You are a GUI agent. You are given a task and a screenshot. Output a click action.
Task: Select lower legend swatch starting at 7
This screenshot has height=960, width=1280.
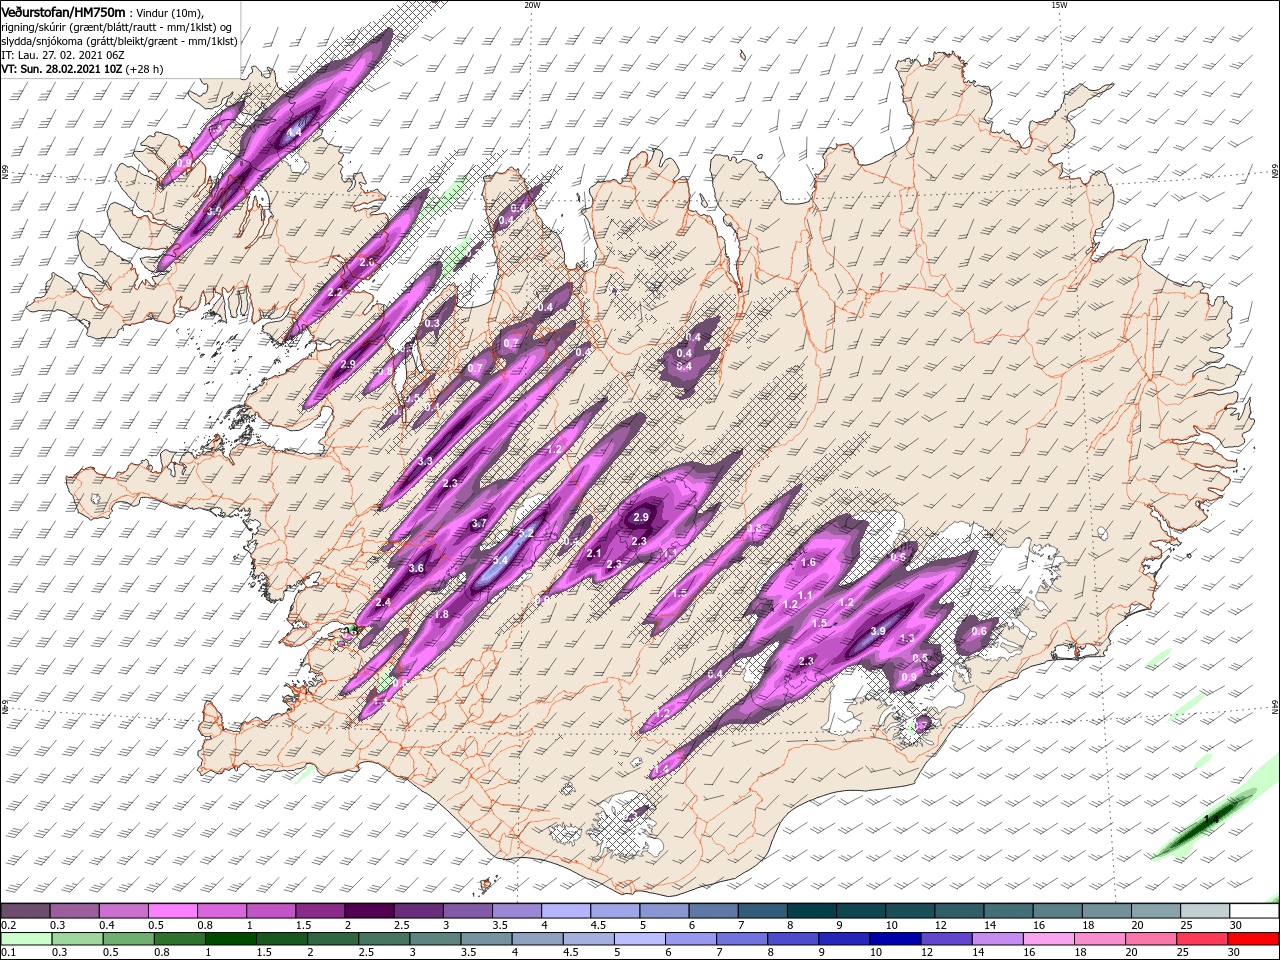click(741, 939)
